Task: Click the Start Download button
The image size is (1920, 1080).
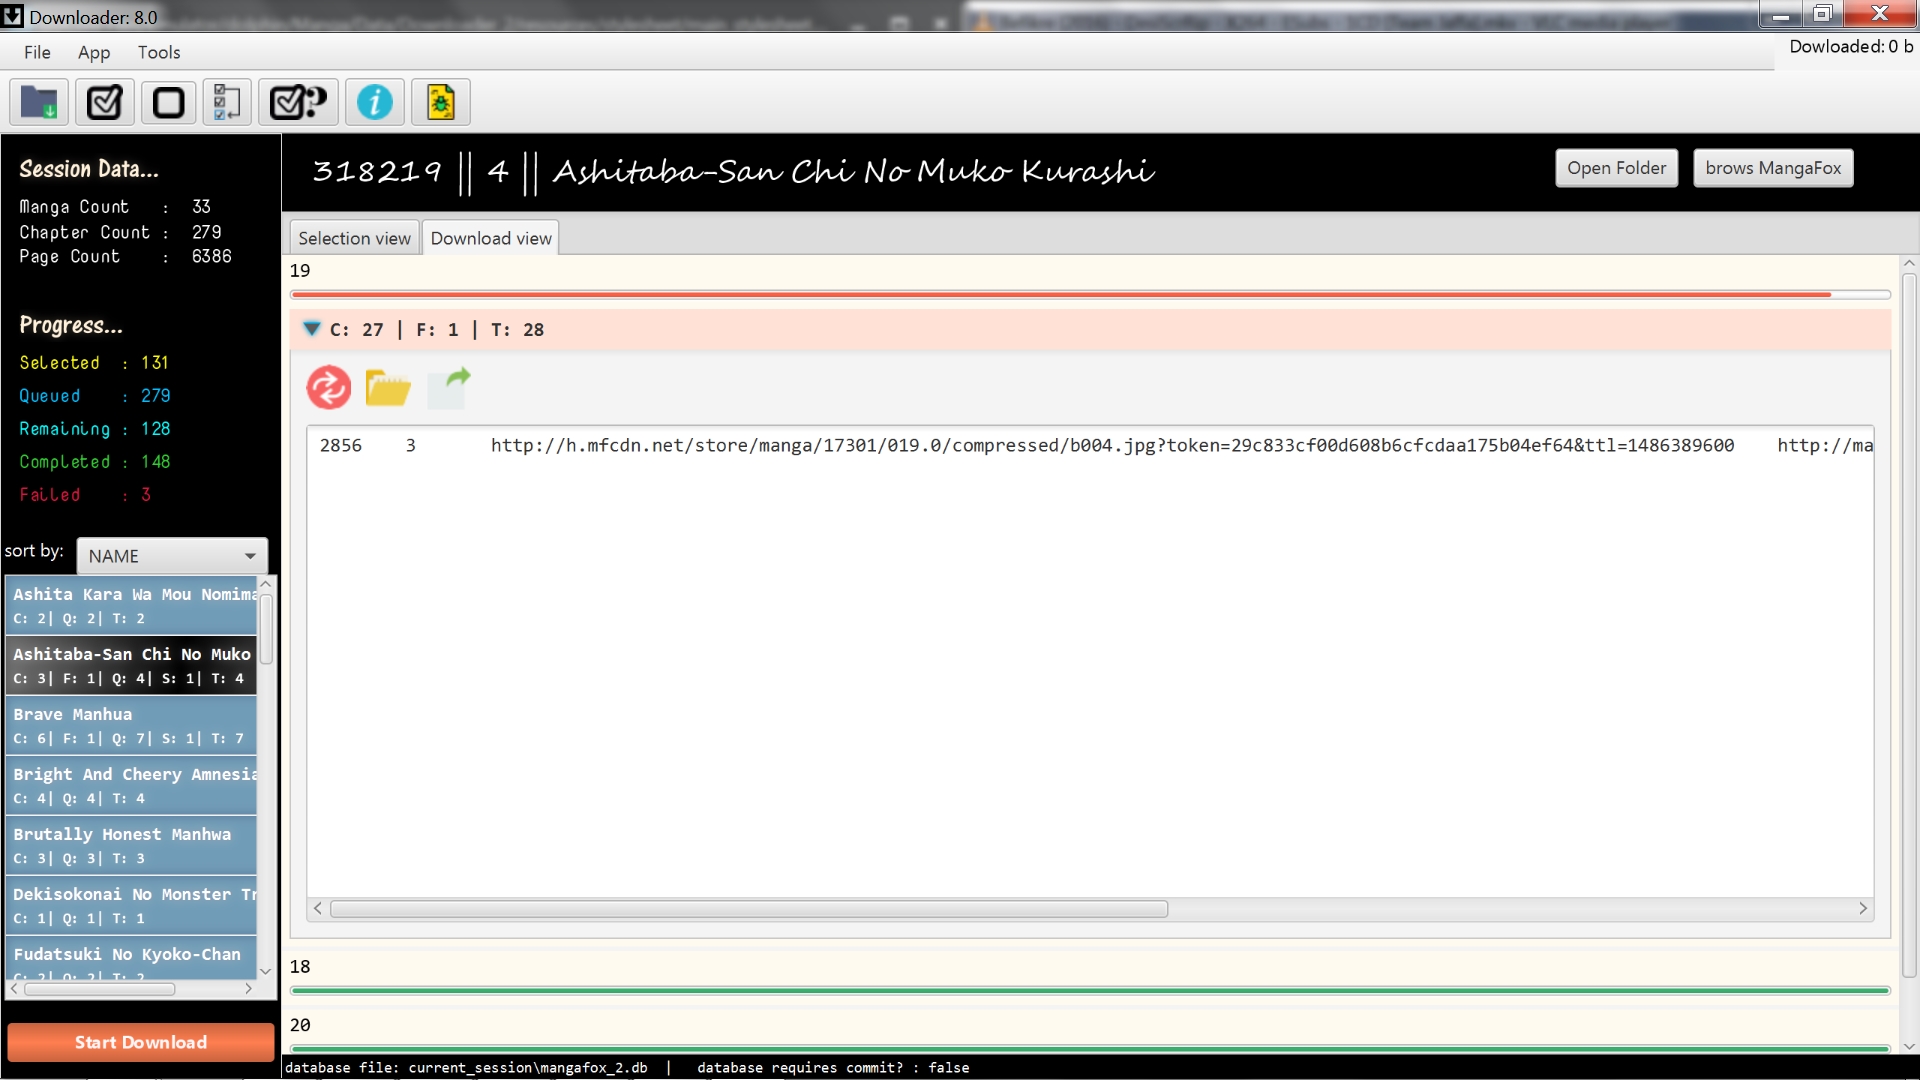Action: tap(141, 1042)
